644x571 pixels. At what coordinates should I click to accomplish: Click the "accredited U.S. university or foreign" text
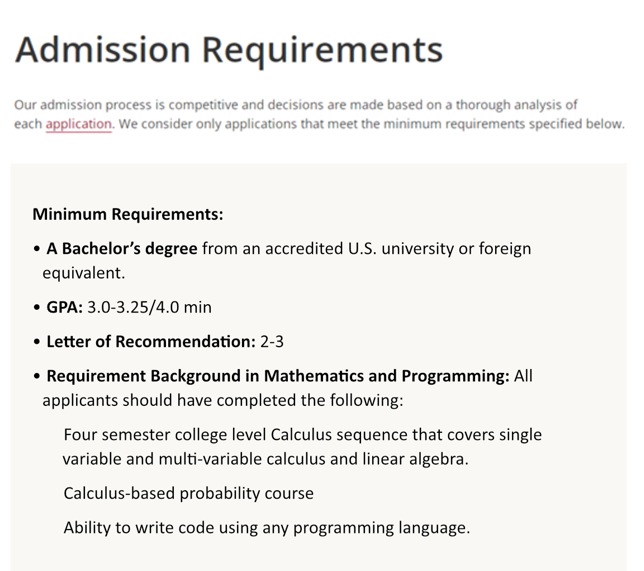coord(395,248)
